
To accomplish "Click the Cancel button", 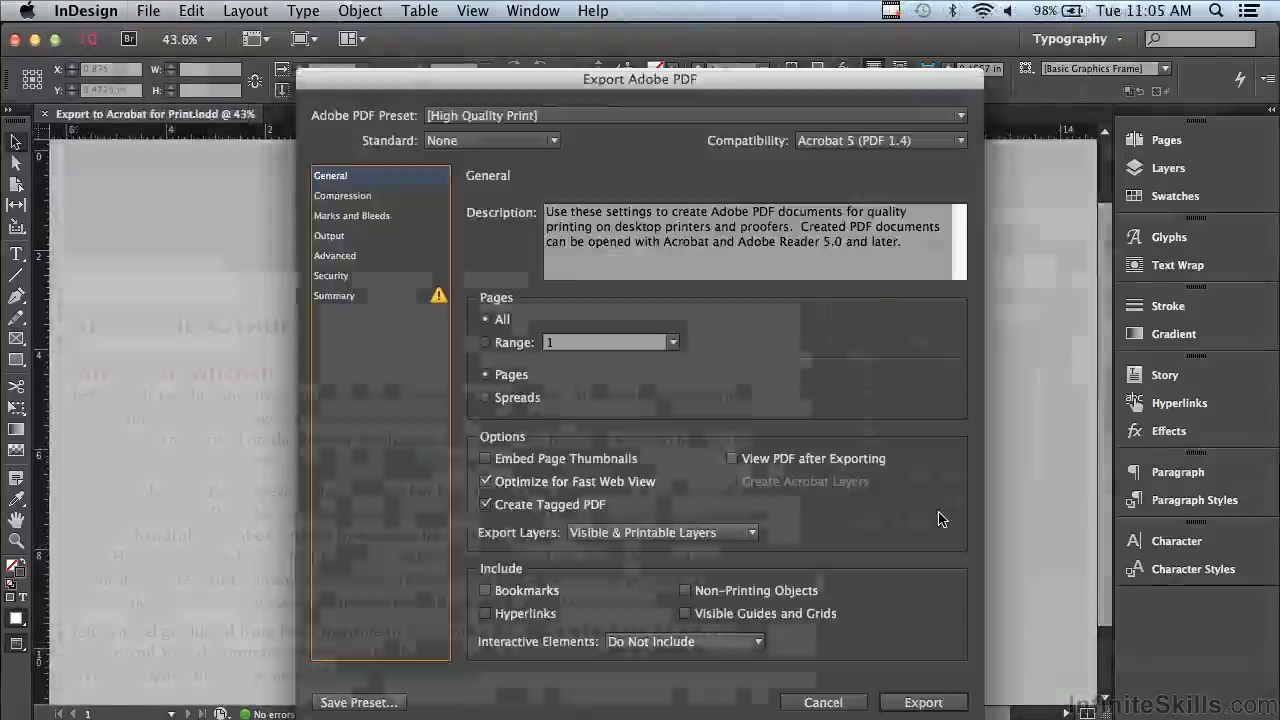I will [823, 702].
